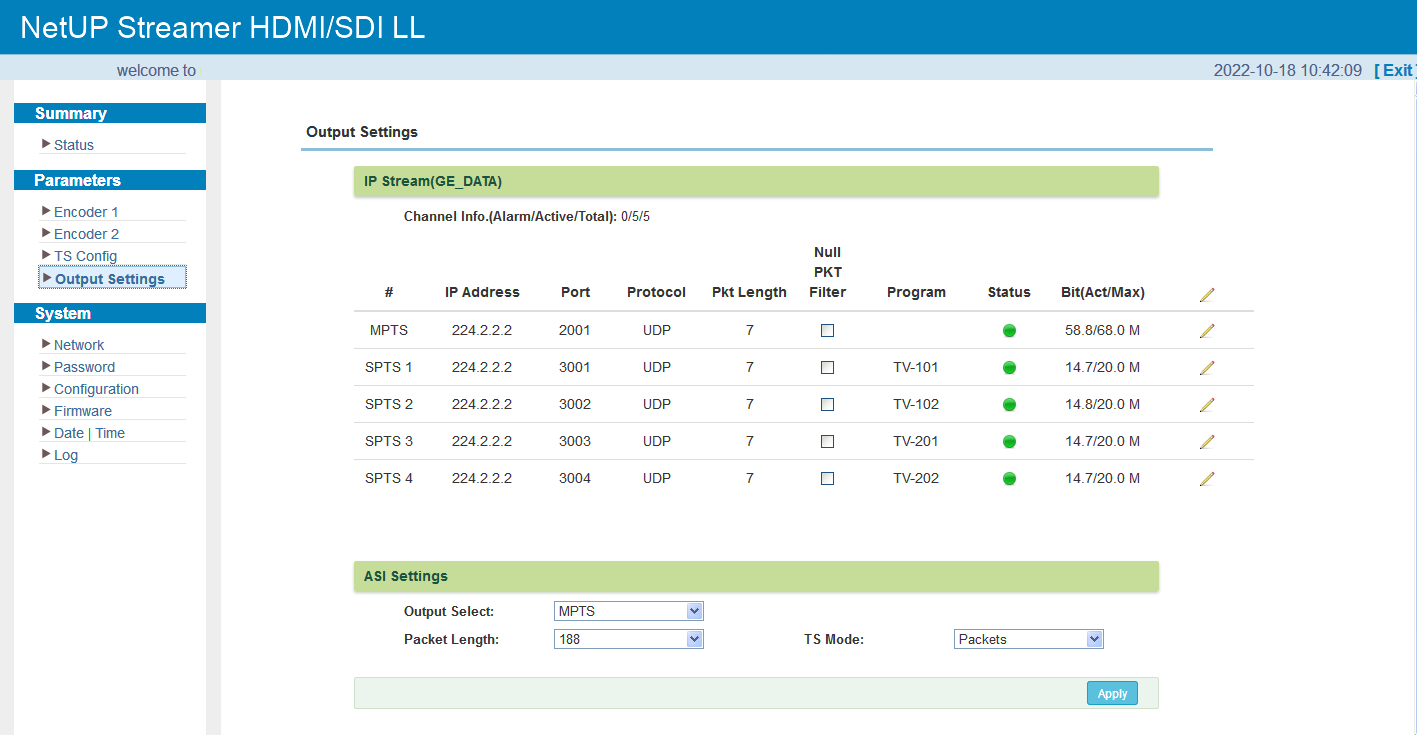Screen dimensions: 1417x735
Task: Tick Null PKT Filter box for SPTS 3
Action: (x=827, y=442)
